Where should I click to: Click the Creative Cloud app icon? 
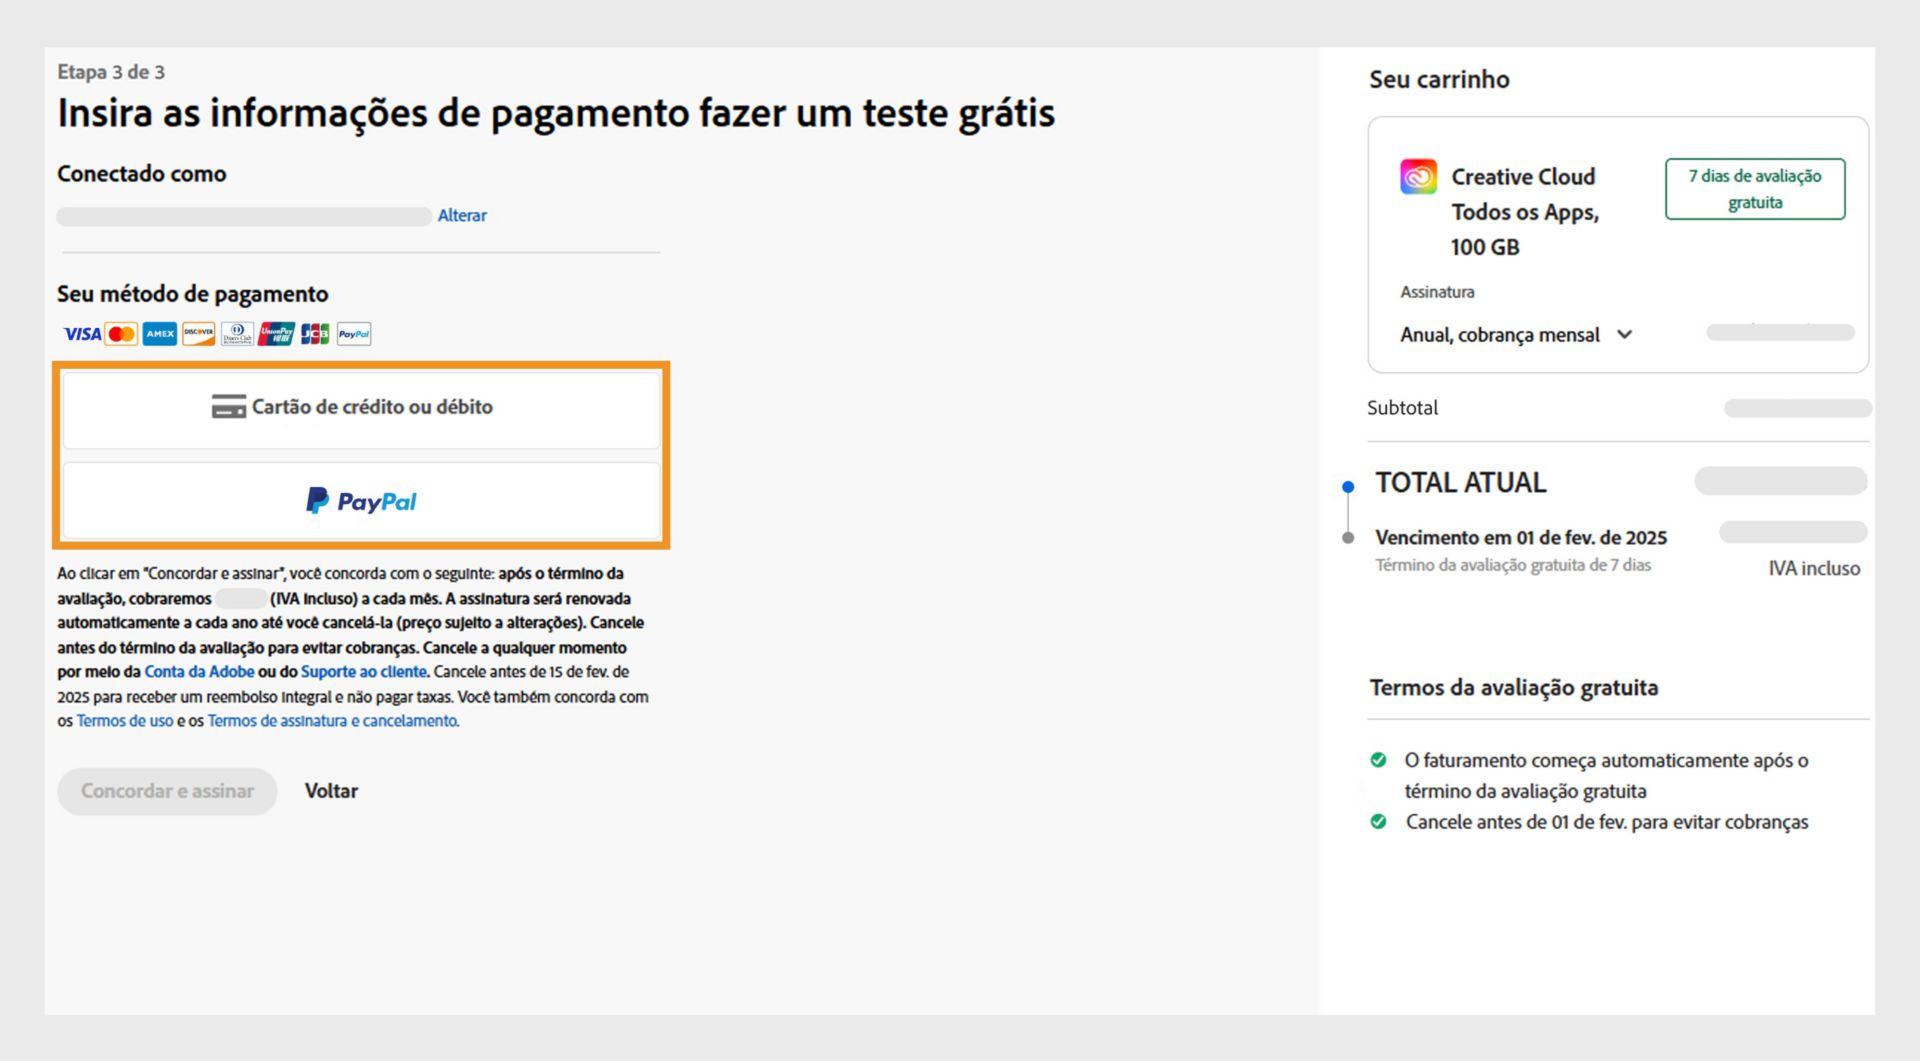pyautogui.click(x=1418, y=177)
